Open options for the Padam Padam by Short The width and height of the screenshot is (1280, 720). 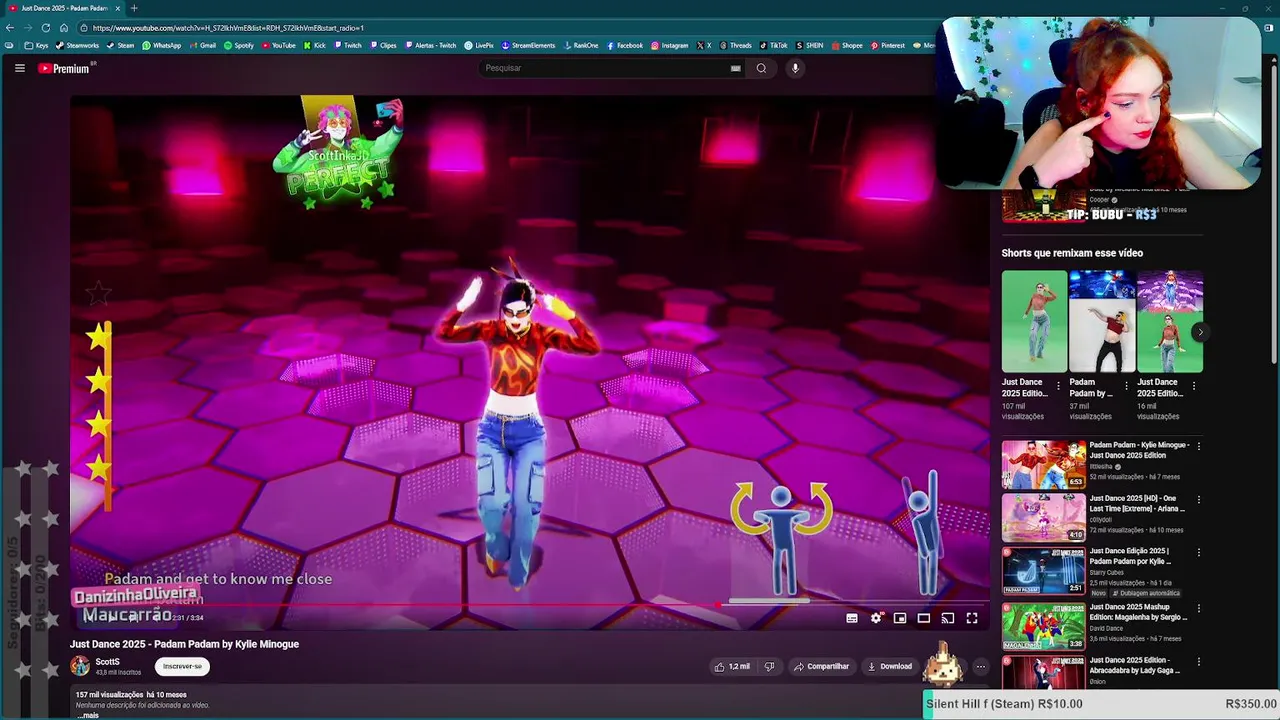[x=1127, y=385]
